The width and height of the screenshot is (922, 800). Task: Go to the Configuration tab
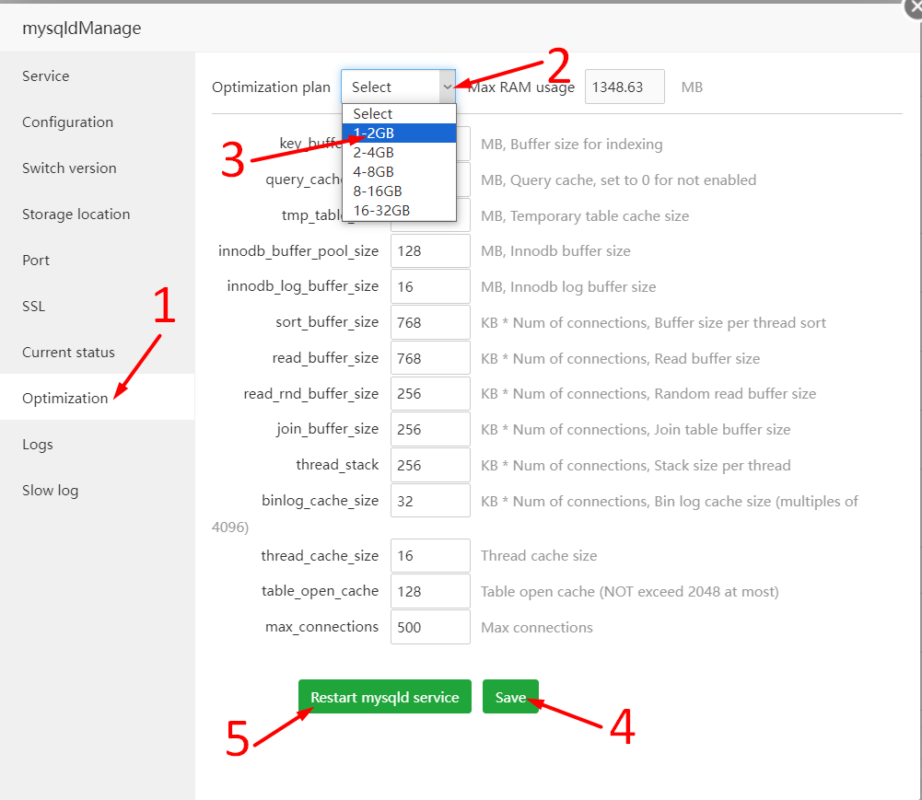pyautogui.click(x=68, y=122)
